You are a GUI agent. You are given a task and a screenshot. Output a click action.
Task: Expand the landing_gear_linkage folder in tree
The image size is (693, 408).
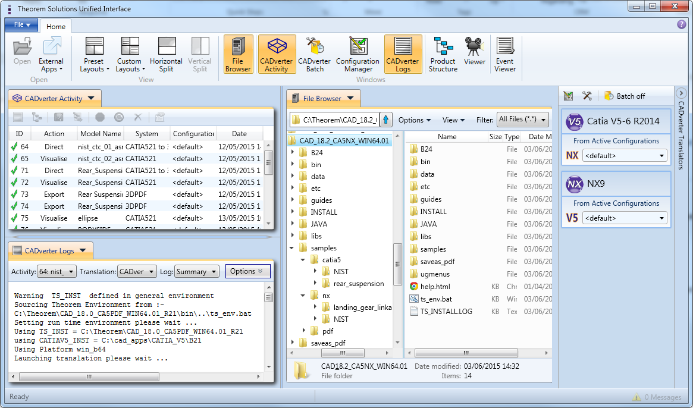point(315,307)
